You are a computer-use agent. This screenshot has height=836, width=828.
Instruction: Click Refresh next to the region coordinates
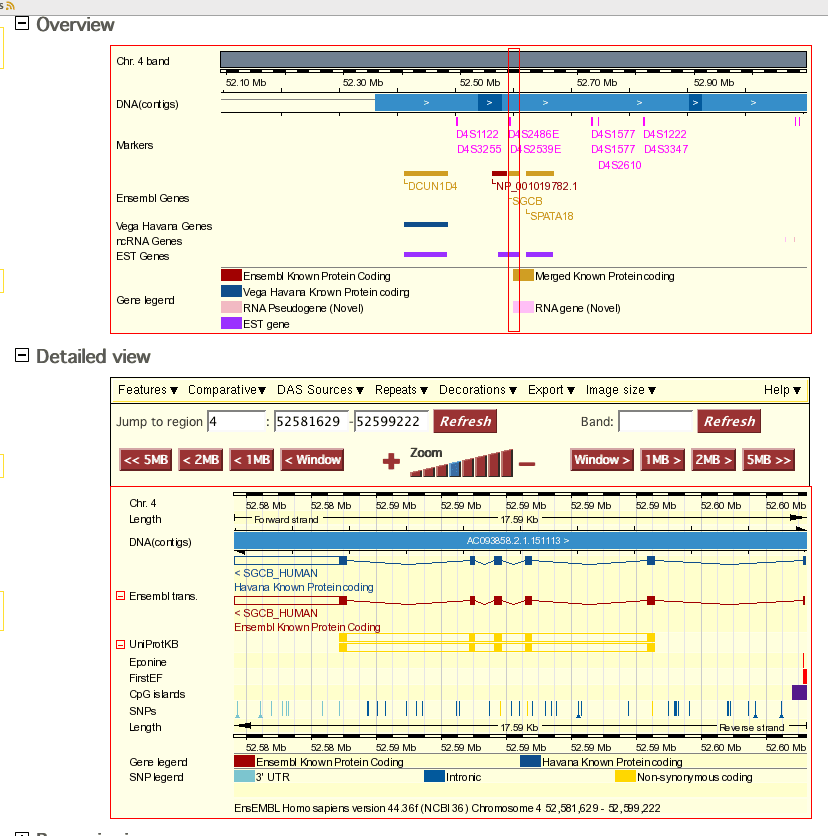(464, 421)
